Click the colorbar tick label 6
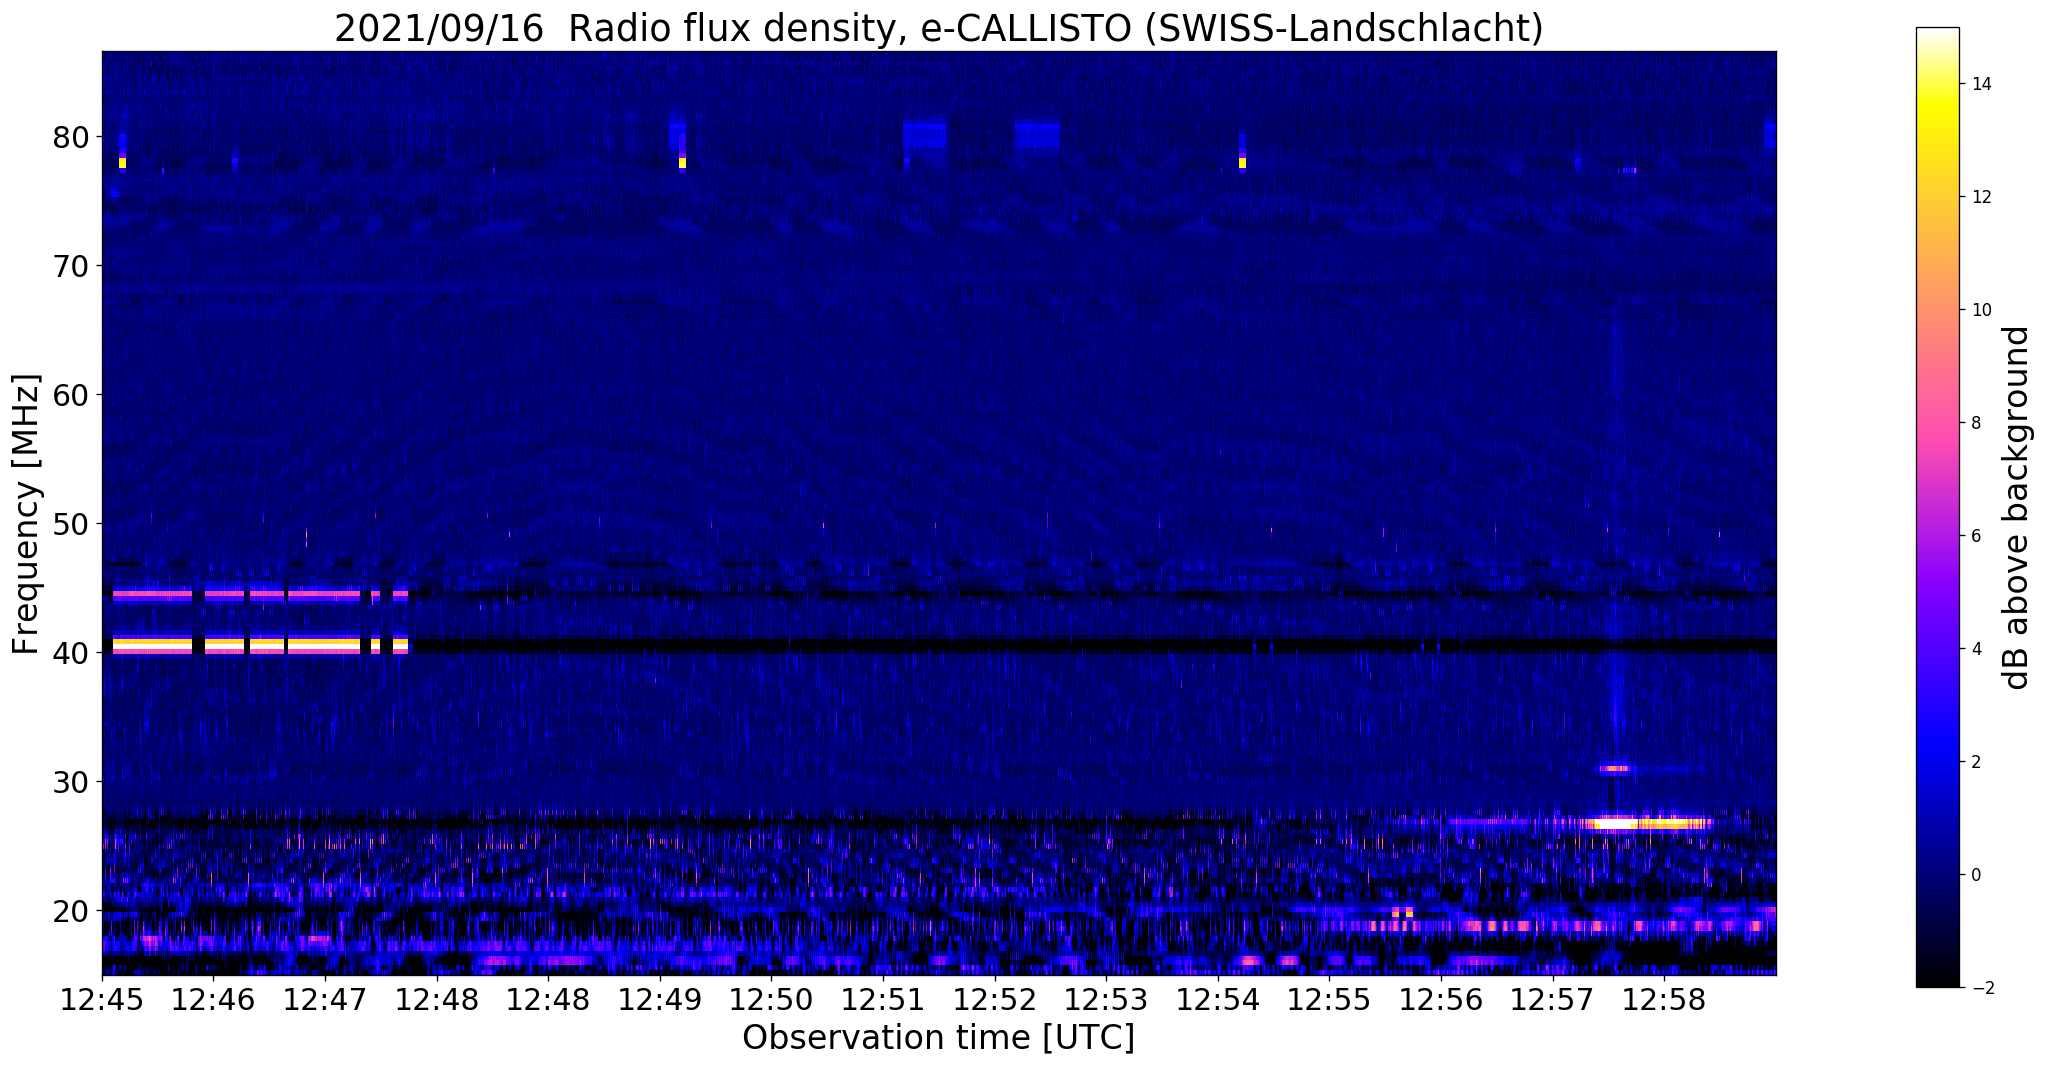Screen dimensions: 2047x1067 (x=1975, y=536)
